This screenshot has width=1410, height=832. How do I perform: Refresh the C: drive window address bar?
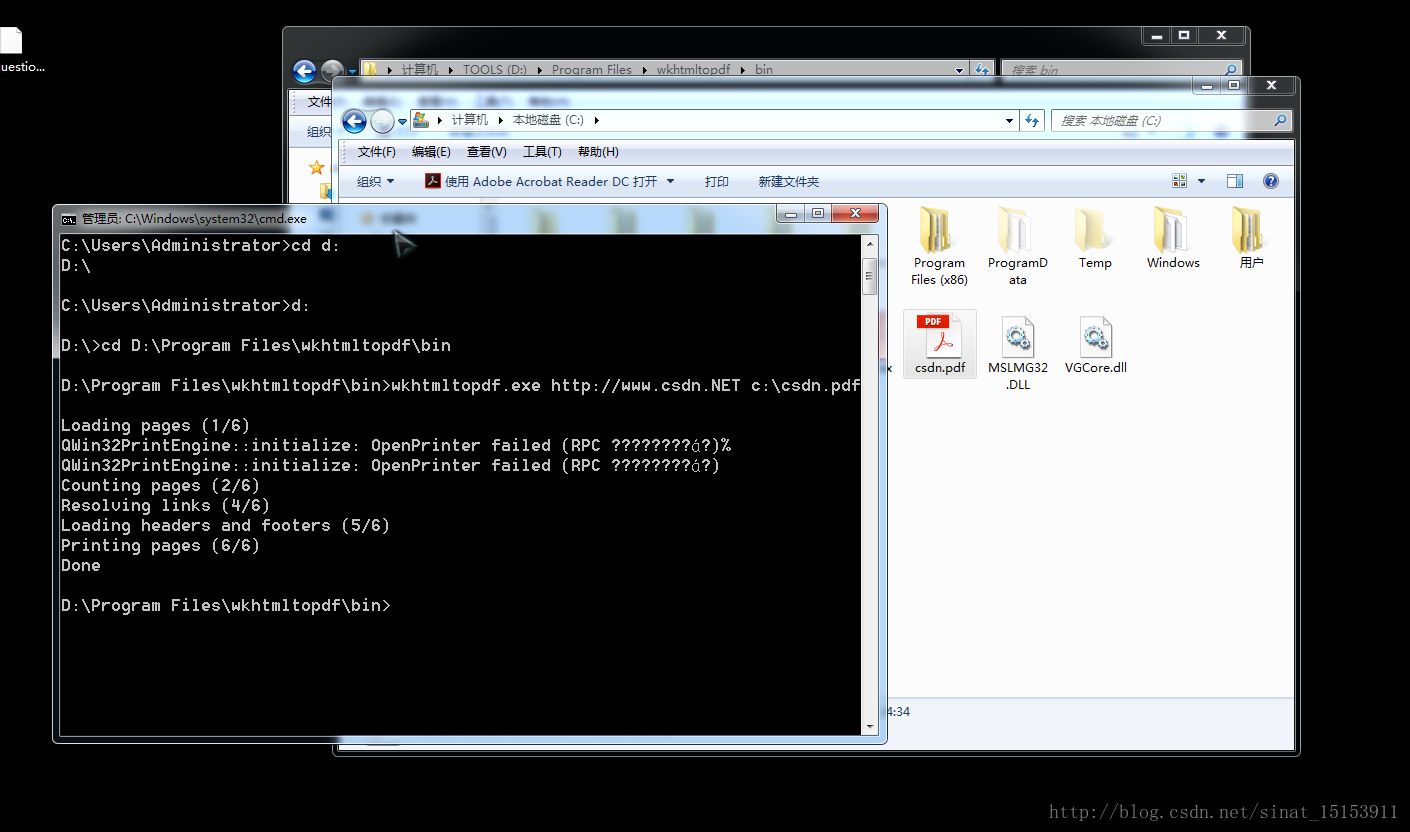(x=1032, y=120)
